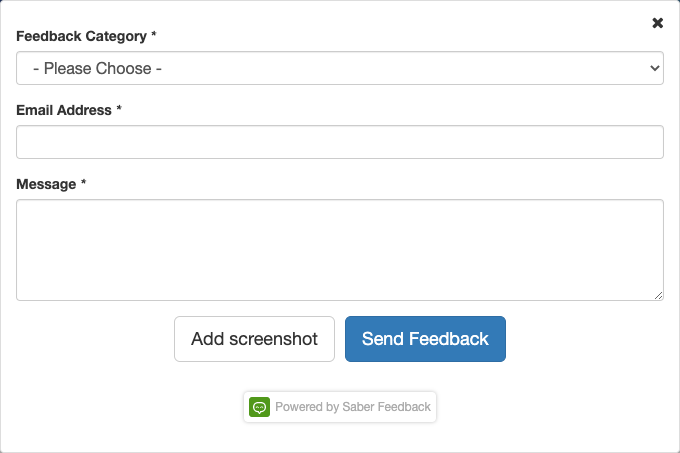Image resolution: width=680 pixels, height=453 pixels.
Task: Open the Powered by Saber Feedback link
Action: tap(340, 407)
